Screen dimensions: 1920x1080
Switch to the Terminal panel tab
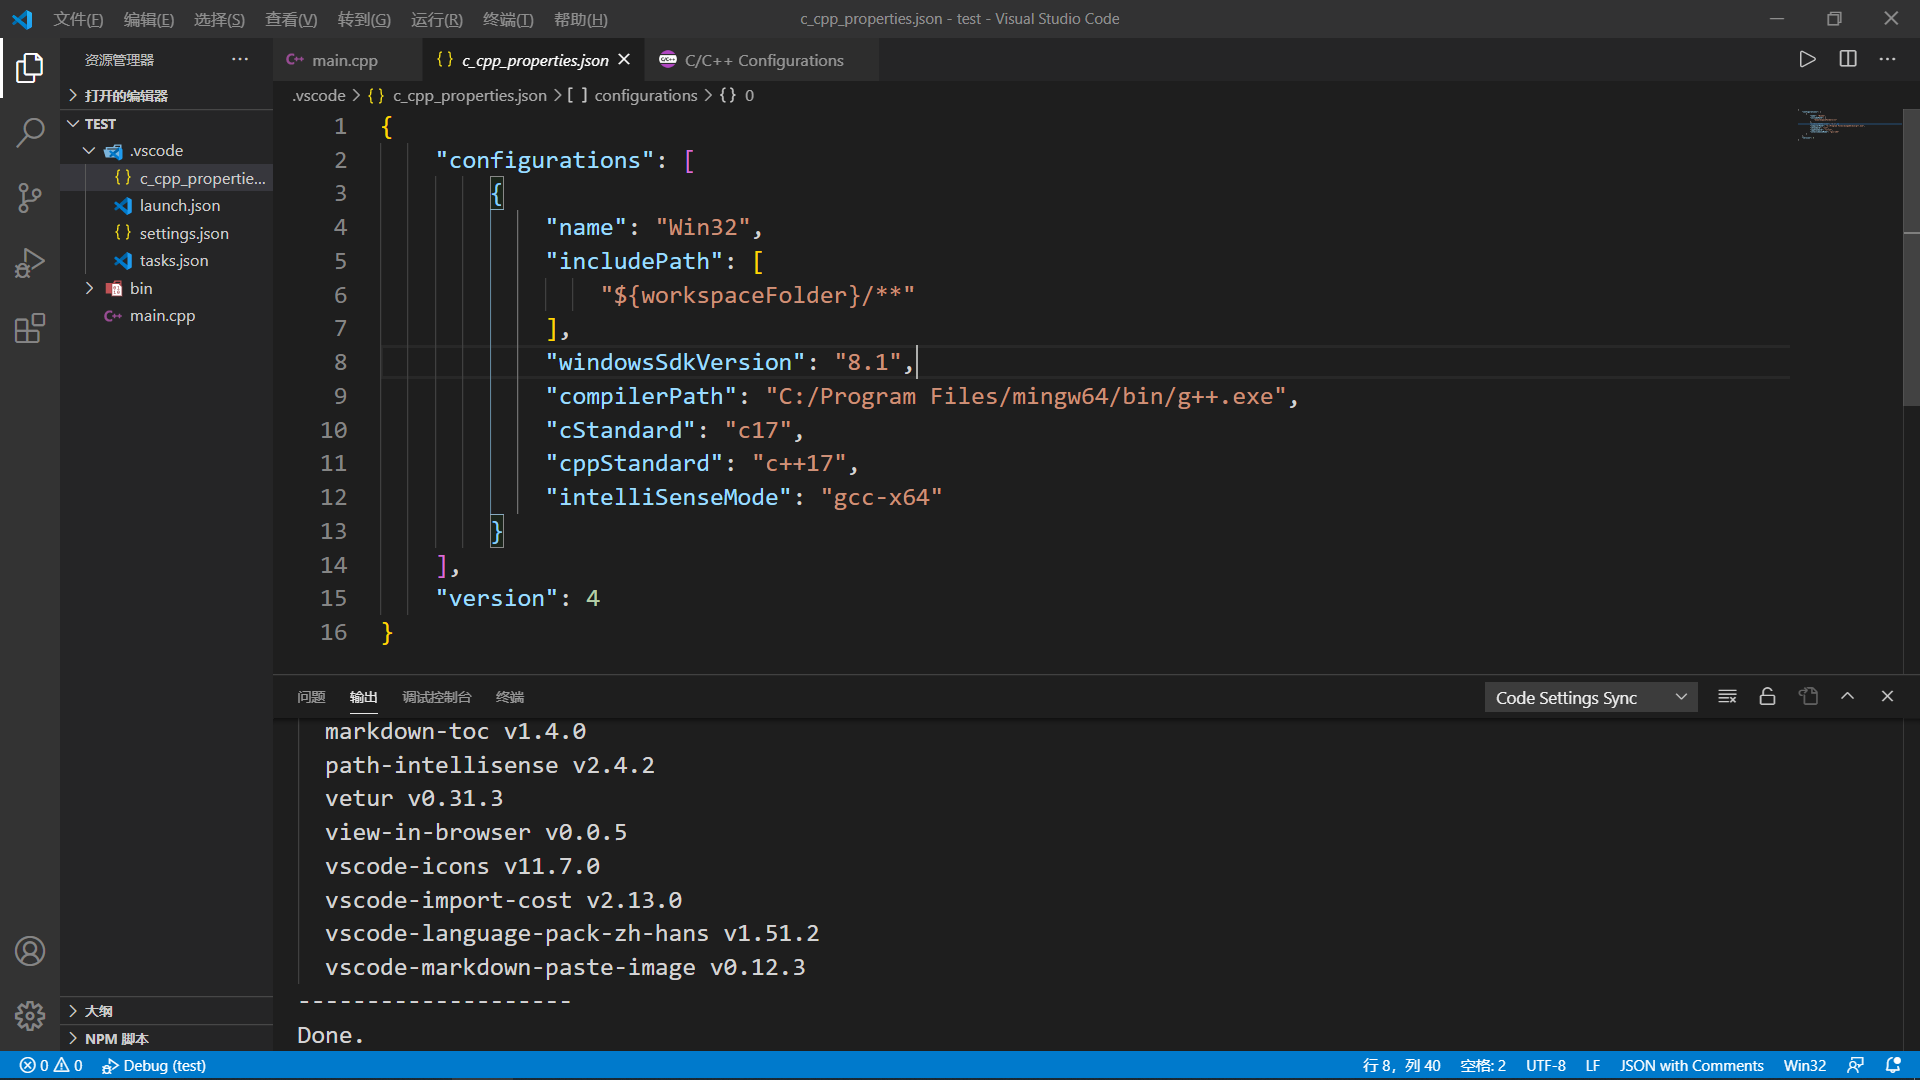coord(510,697)
